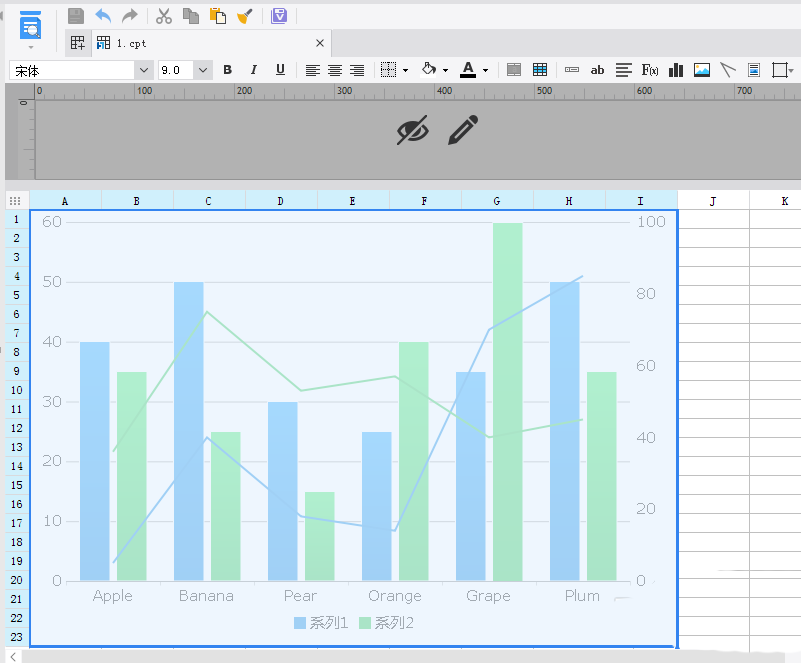
Task: Insert a chart using bar chart icon
Action: coord(676,70)
